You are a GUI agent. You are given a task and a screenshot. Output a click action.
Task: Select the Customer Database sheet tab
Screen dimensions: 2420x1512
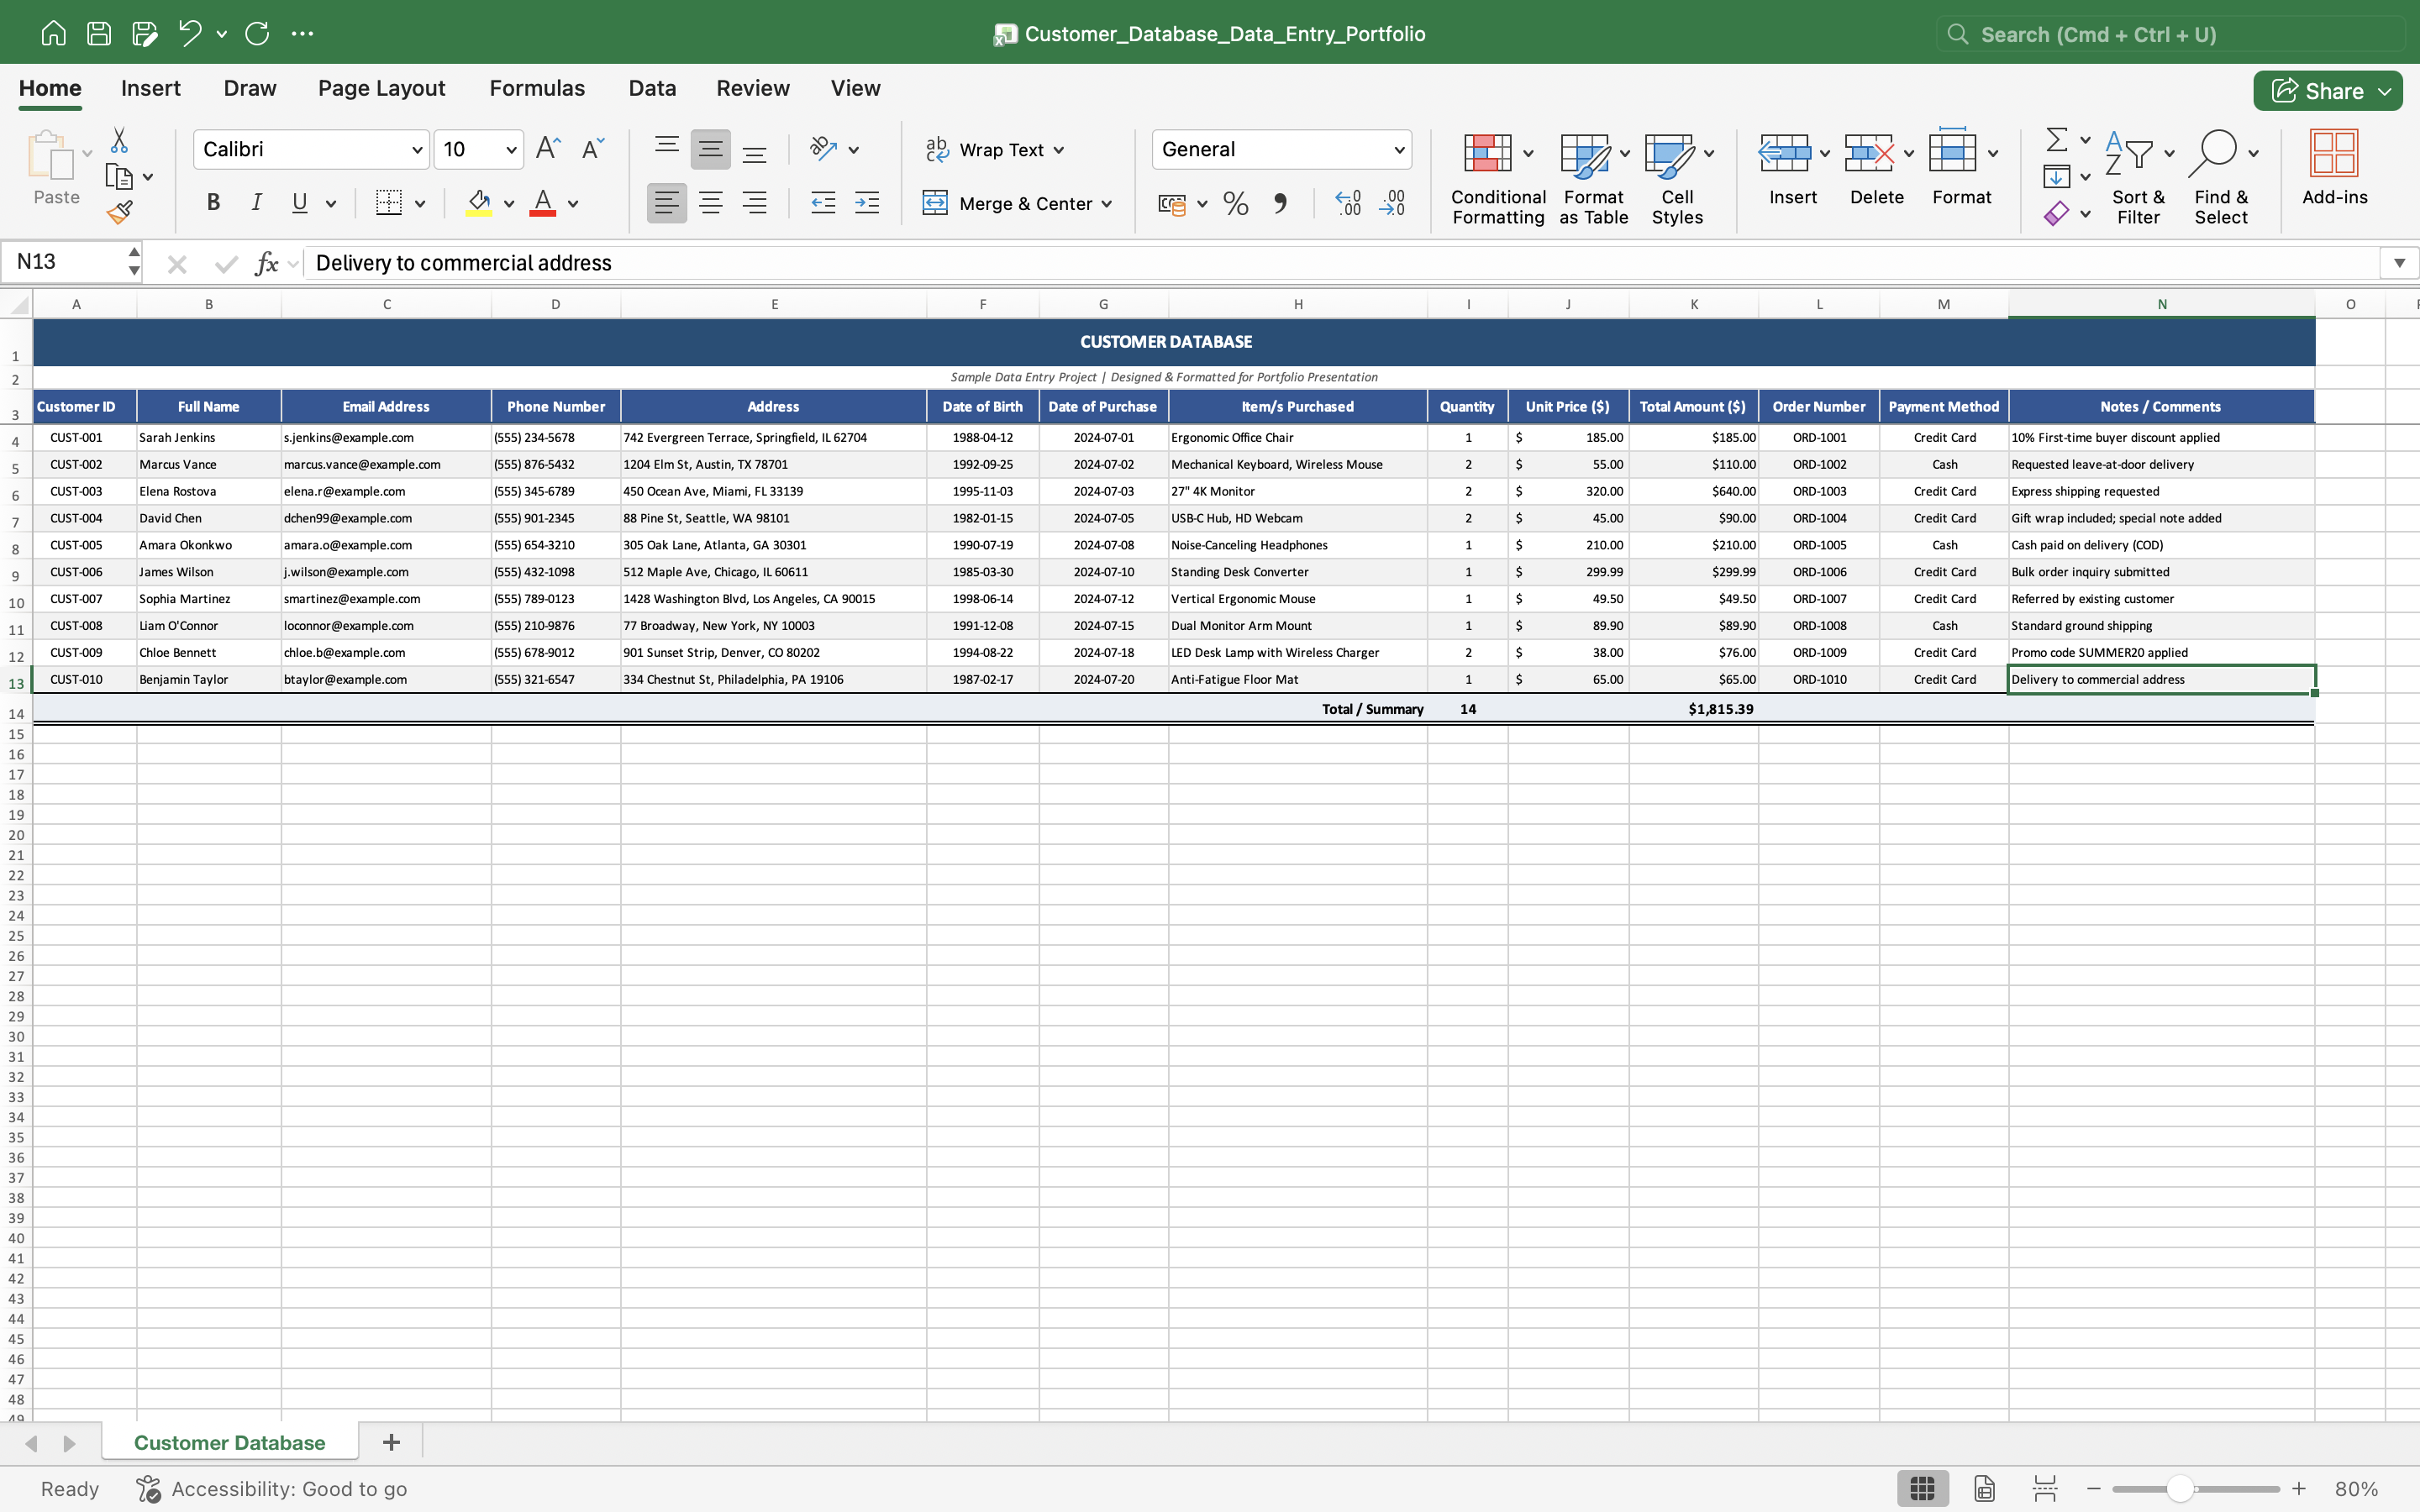coord(229,1442)
